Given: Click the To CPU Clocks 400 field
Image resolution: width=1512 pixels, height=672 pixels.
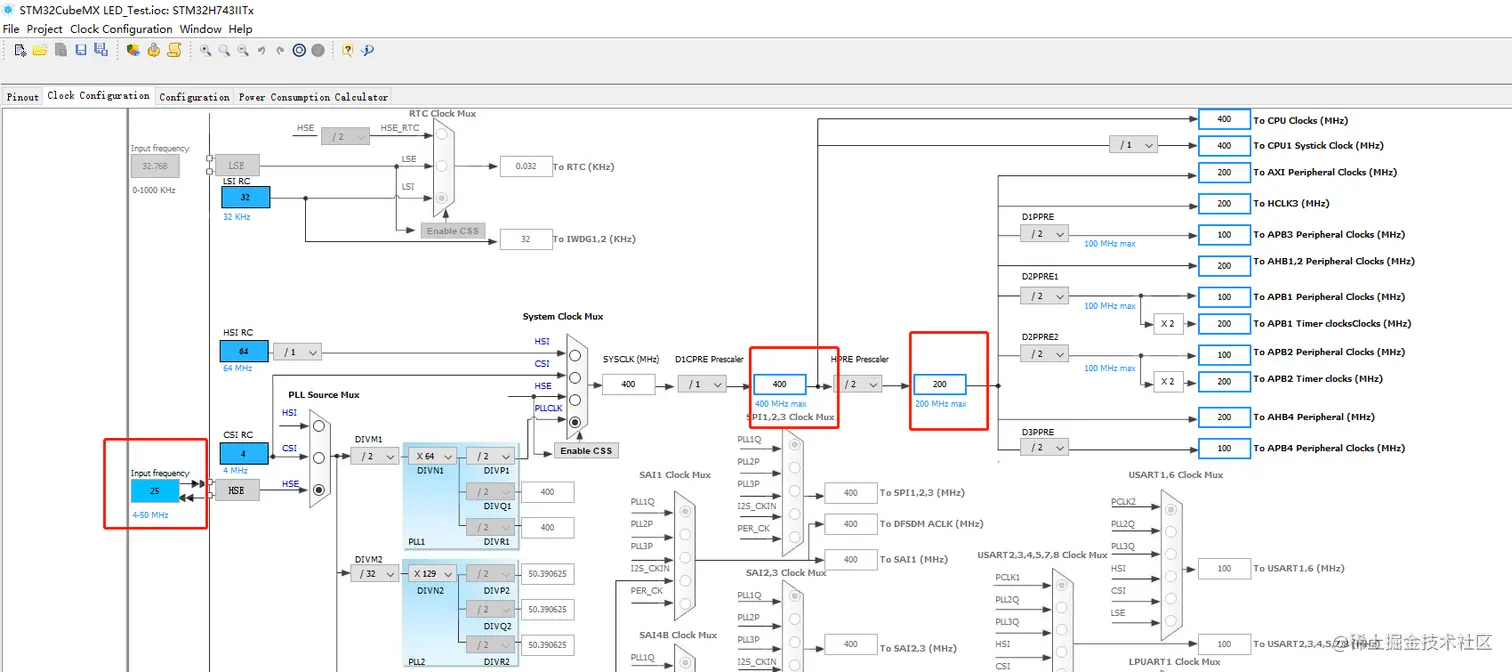Looking at the screenshot, I should (1225, 119).
